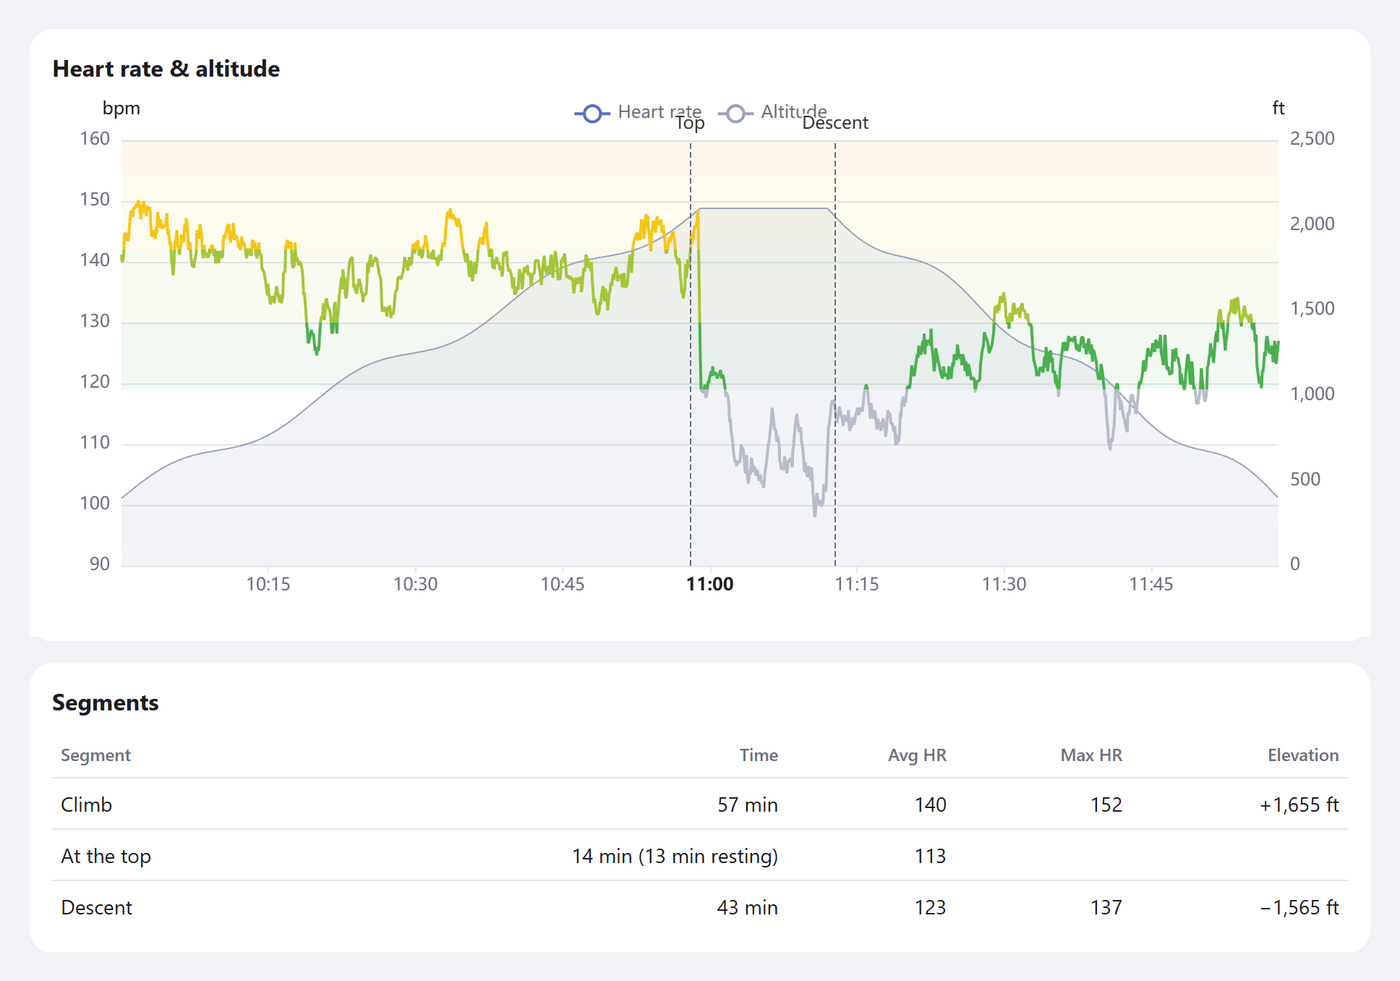
Task: Click the "bpm" axis unit label
Action: pos(121,108)
